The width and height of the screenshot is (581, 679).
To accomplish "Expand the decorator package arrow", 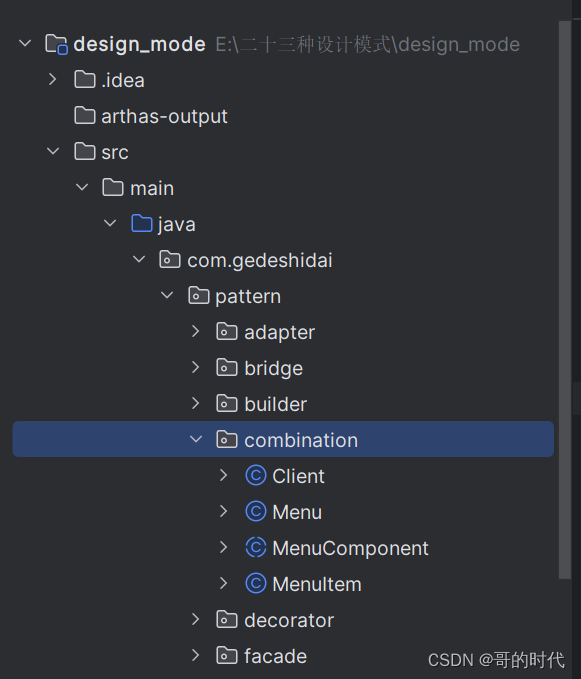I will pos(196,620).
